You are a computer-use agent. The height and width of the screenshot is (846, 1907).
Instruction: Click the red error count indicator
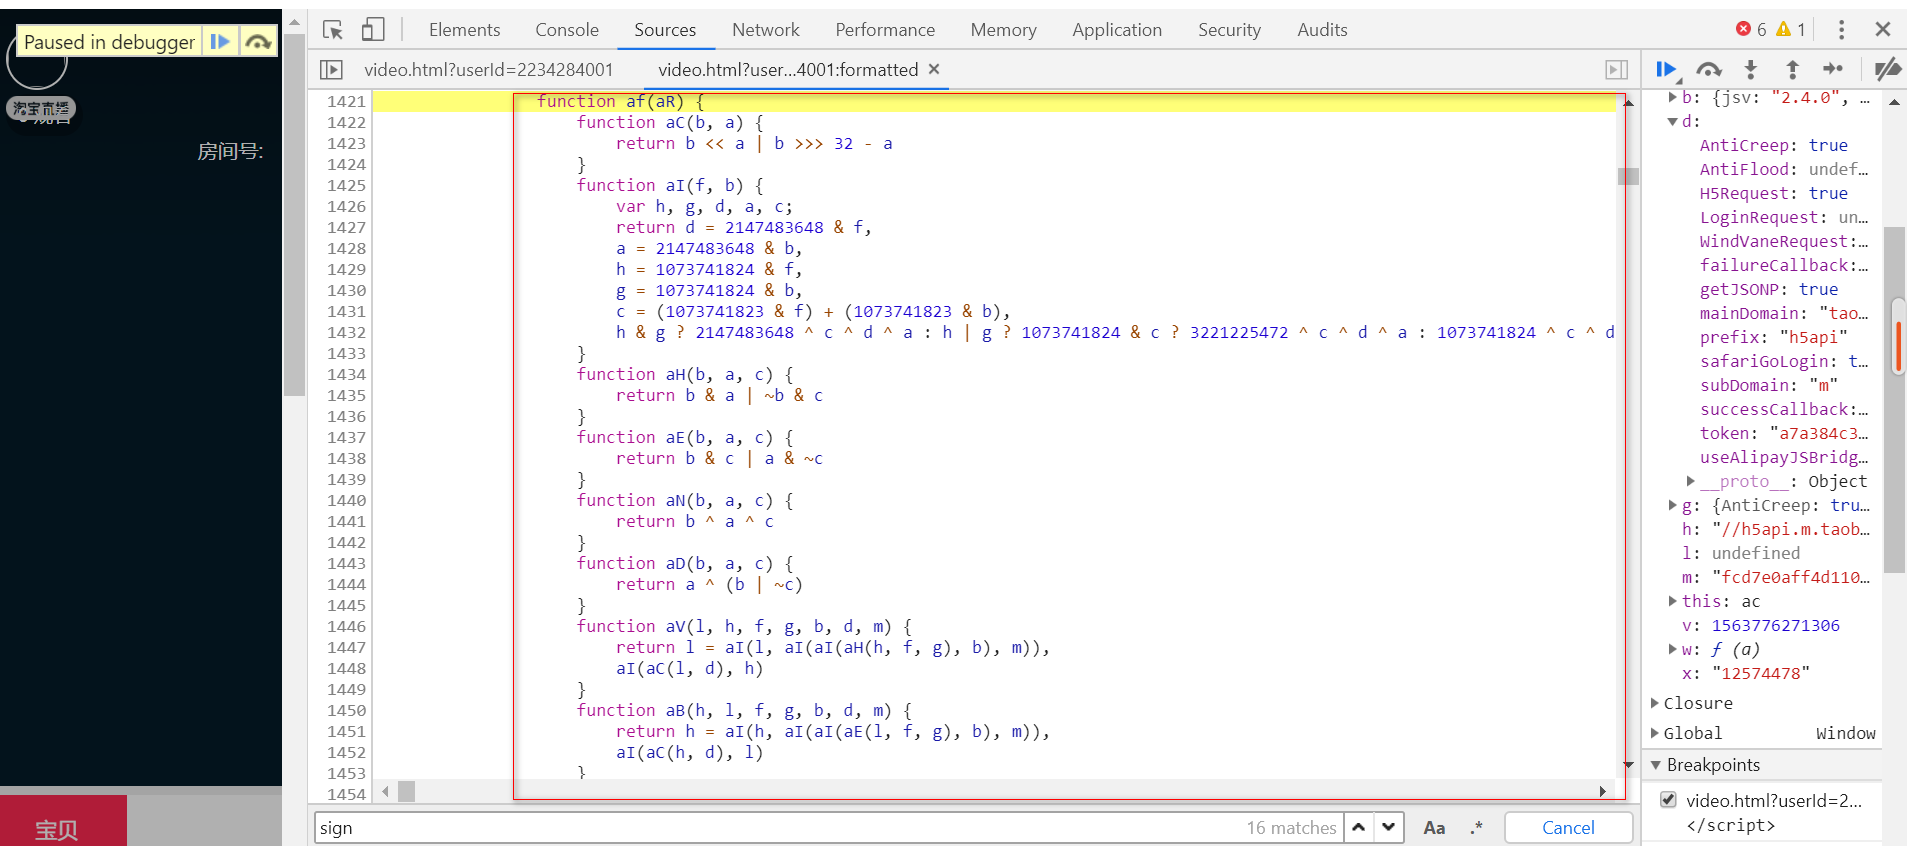[1751, 30]
